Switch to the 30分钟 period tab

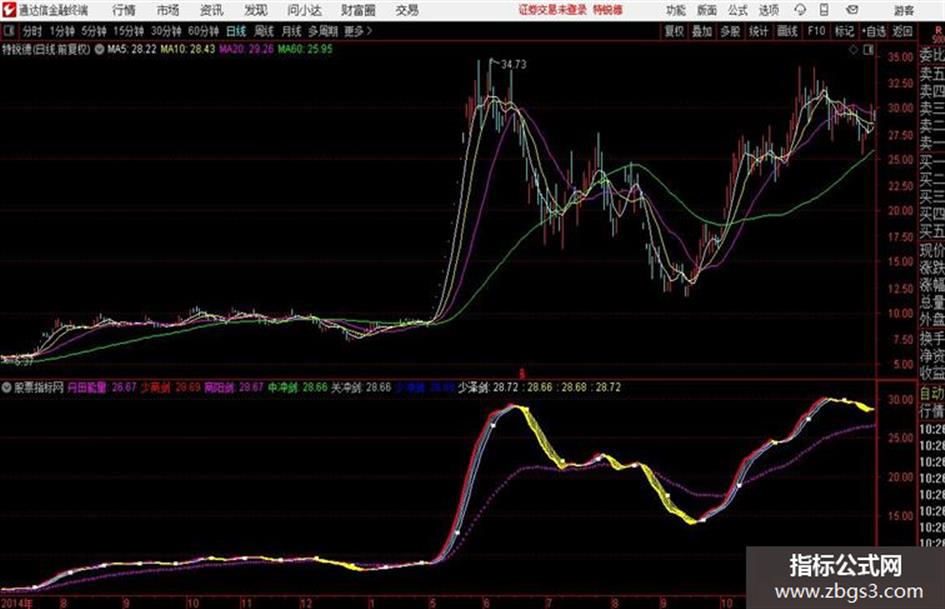click(166, 31)
